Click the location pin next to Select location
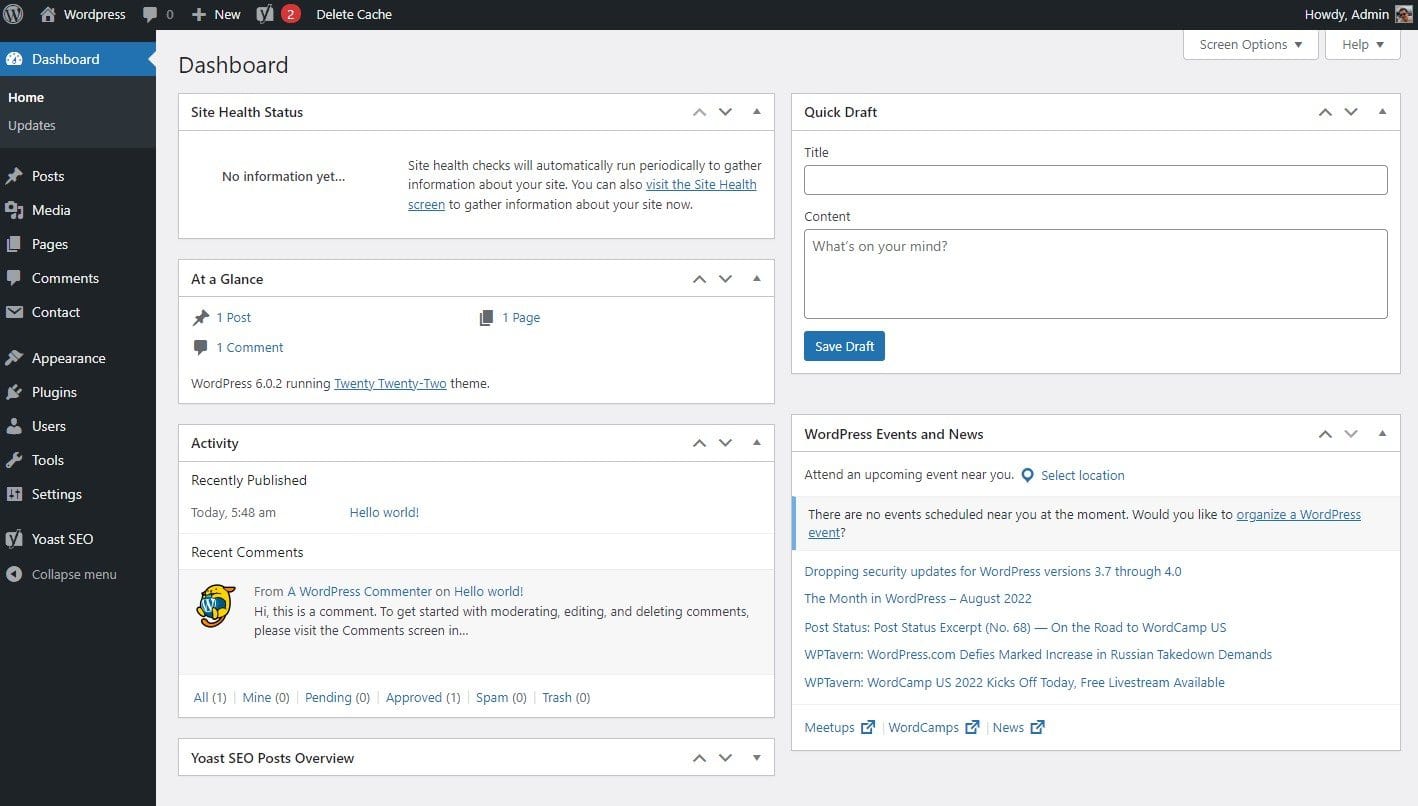Image resolution: width=1418 pixels, height=806 pixels. pos(1028,475)
